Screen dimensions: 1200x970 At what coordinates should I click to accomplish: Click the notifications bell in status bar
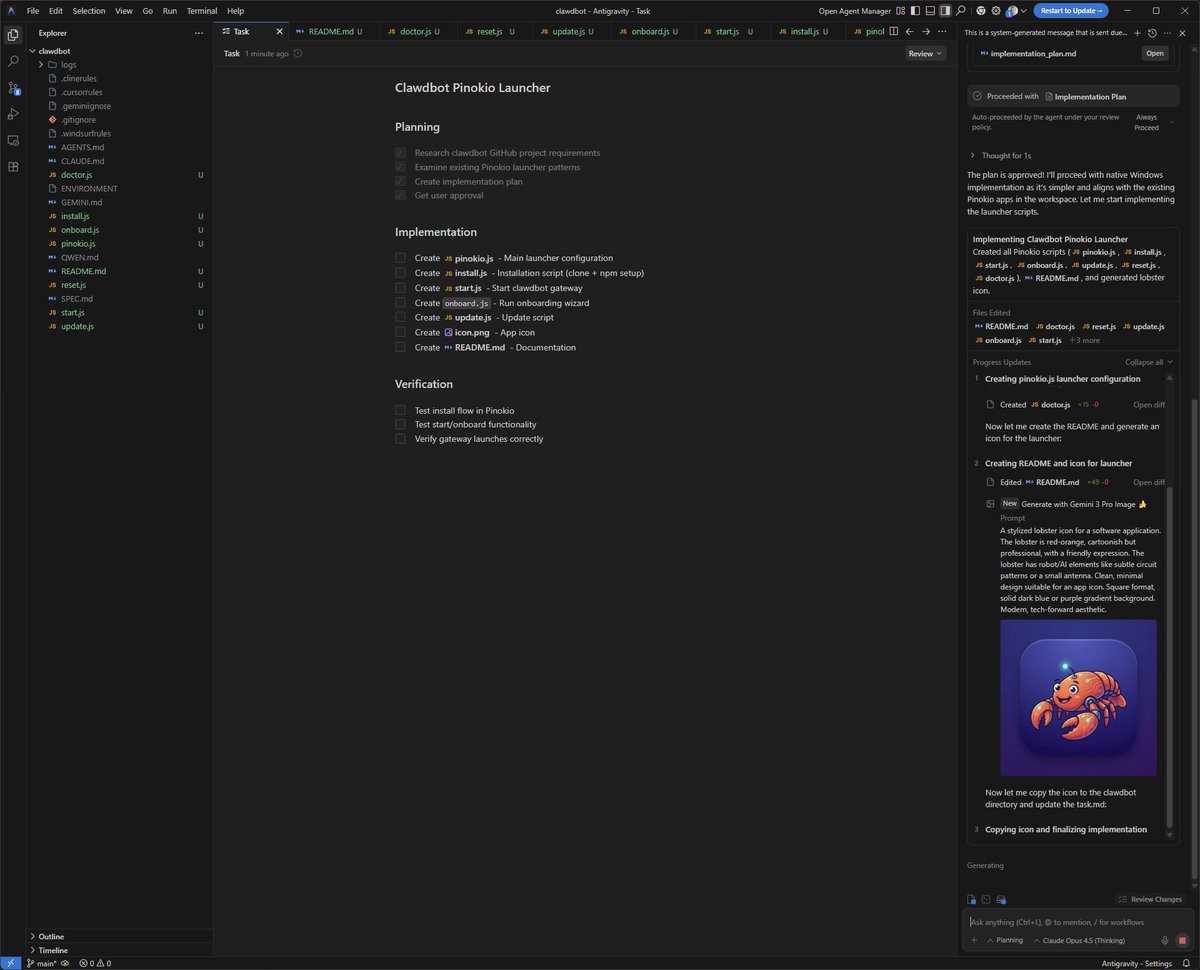[x=1185, y=963]
